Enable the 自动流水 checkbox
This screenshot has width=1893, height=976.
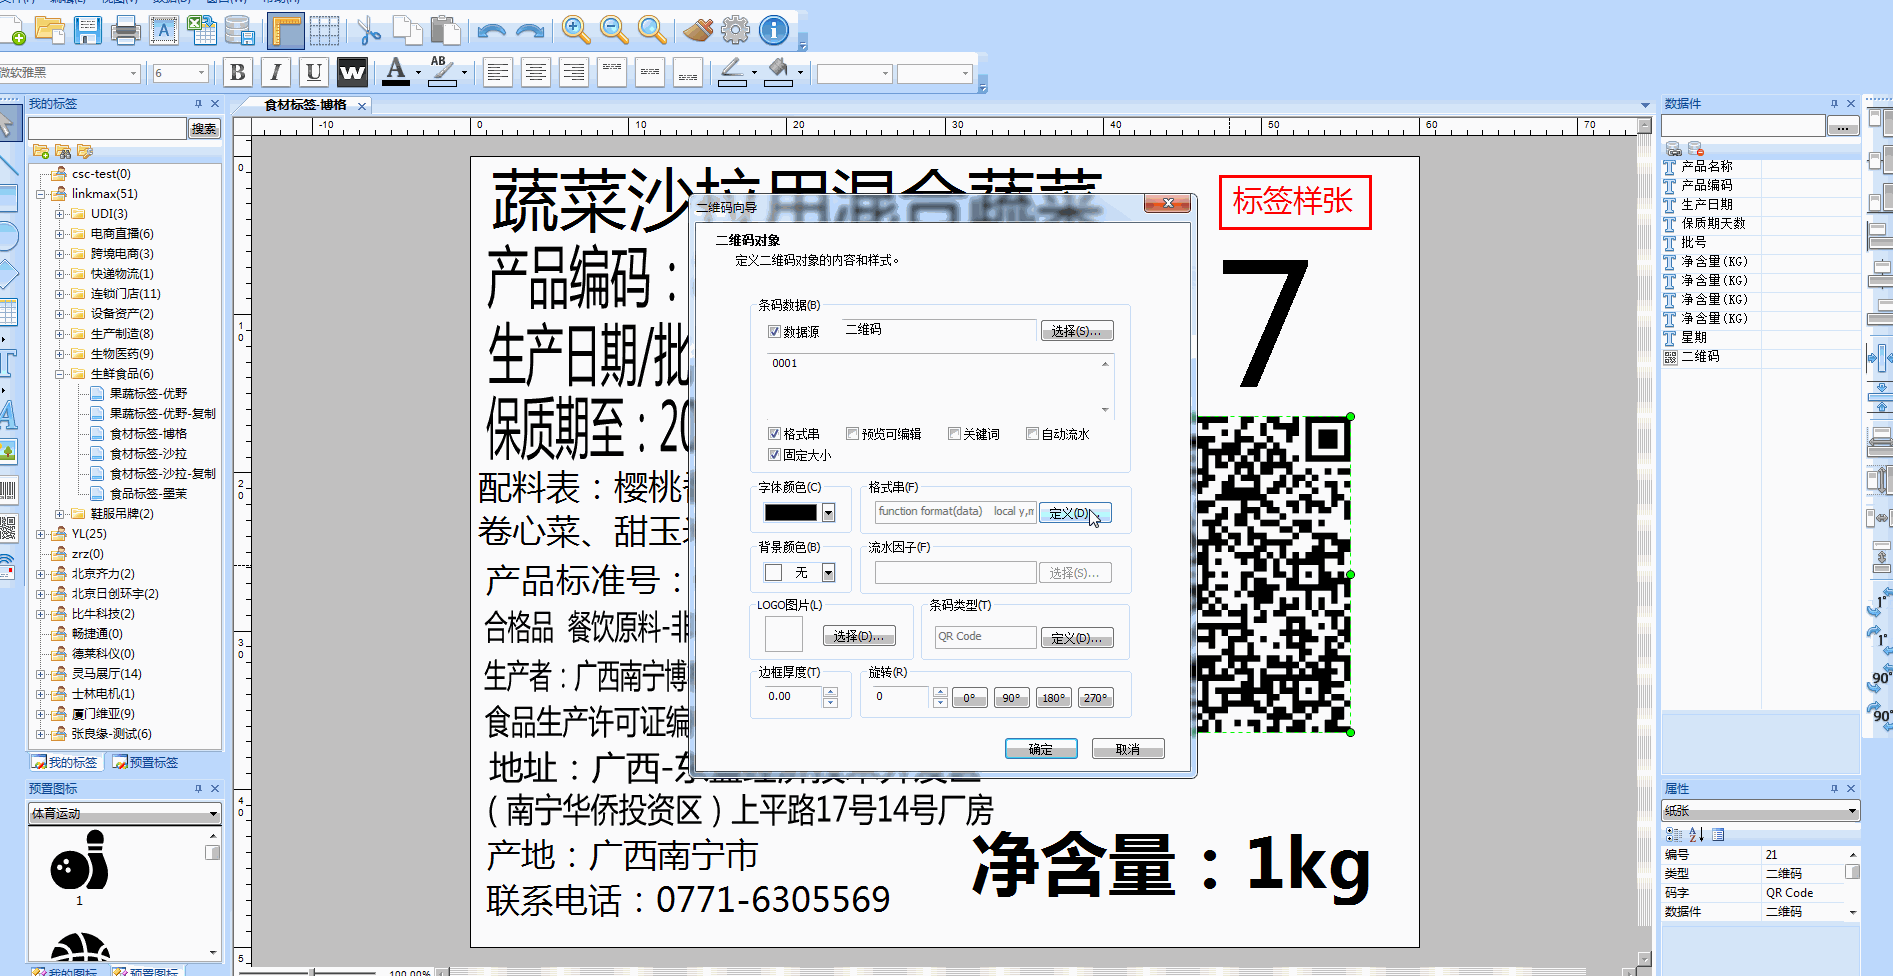1032,434
